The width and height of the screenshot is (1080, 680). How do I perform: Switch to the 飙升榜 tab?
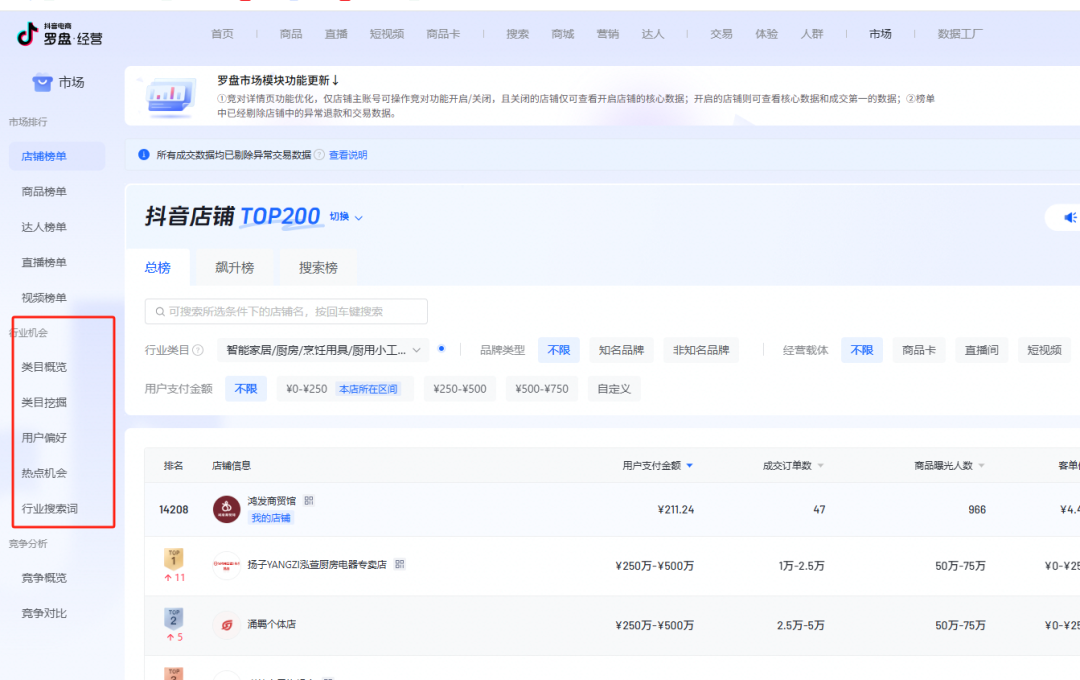coord(234,267)
